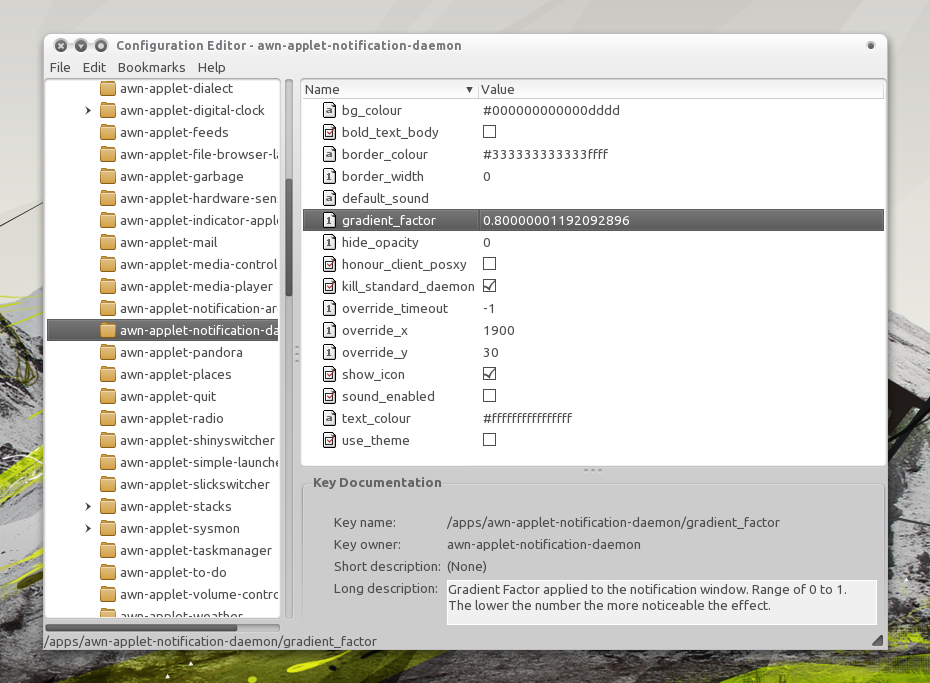Click the kill_standard_daemon key icon
The image size is (930, 683).
coord(329,286)
